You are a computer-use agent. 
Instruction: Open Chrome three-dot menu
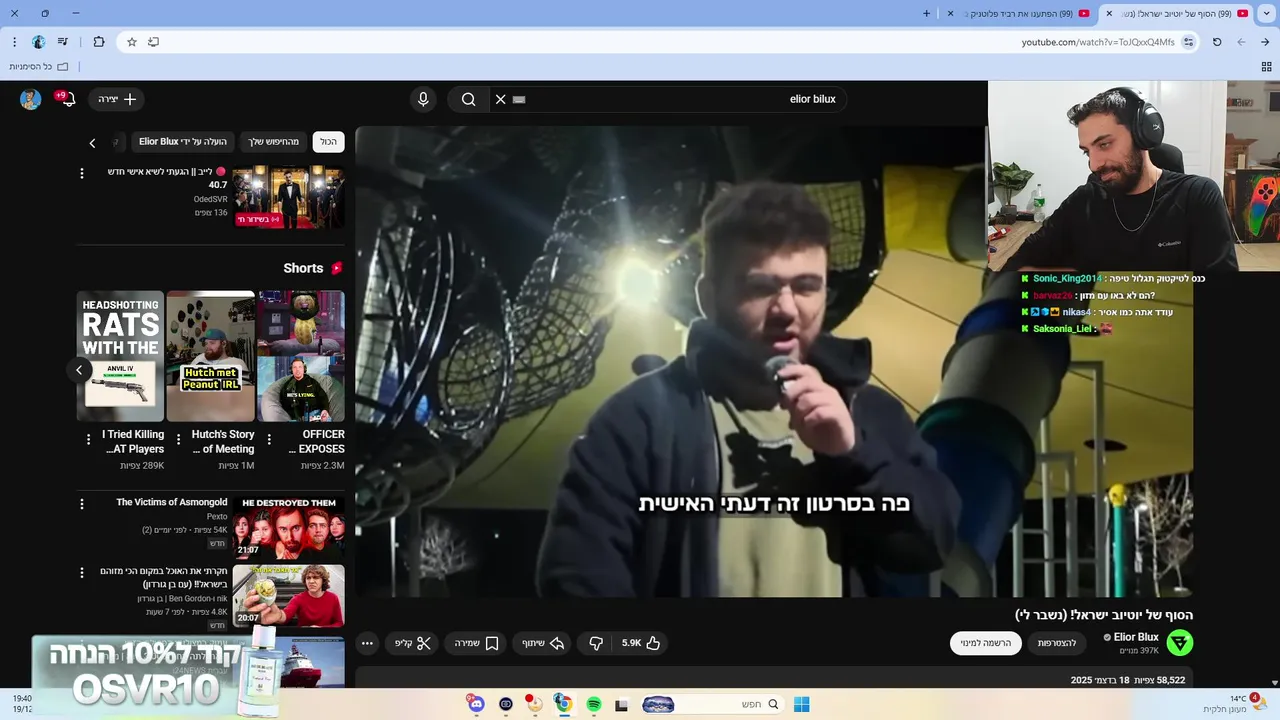click(x=14, y=42)
